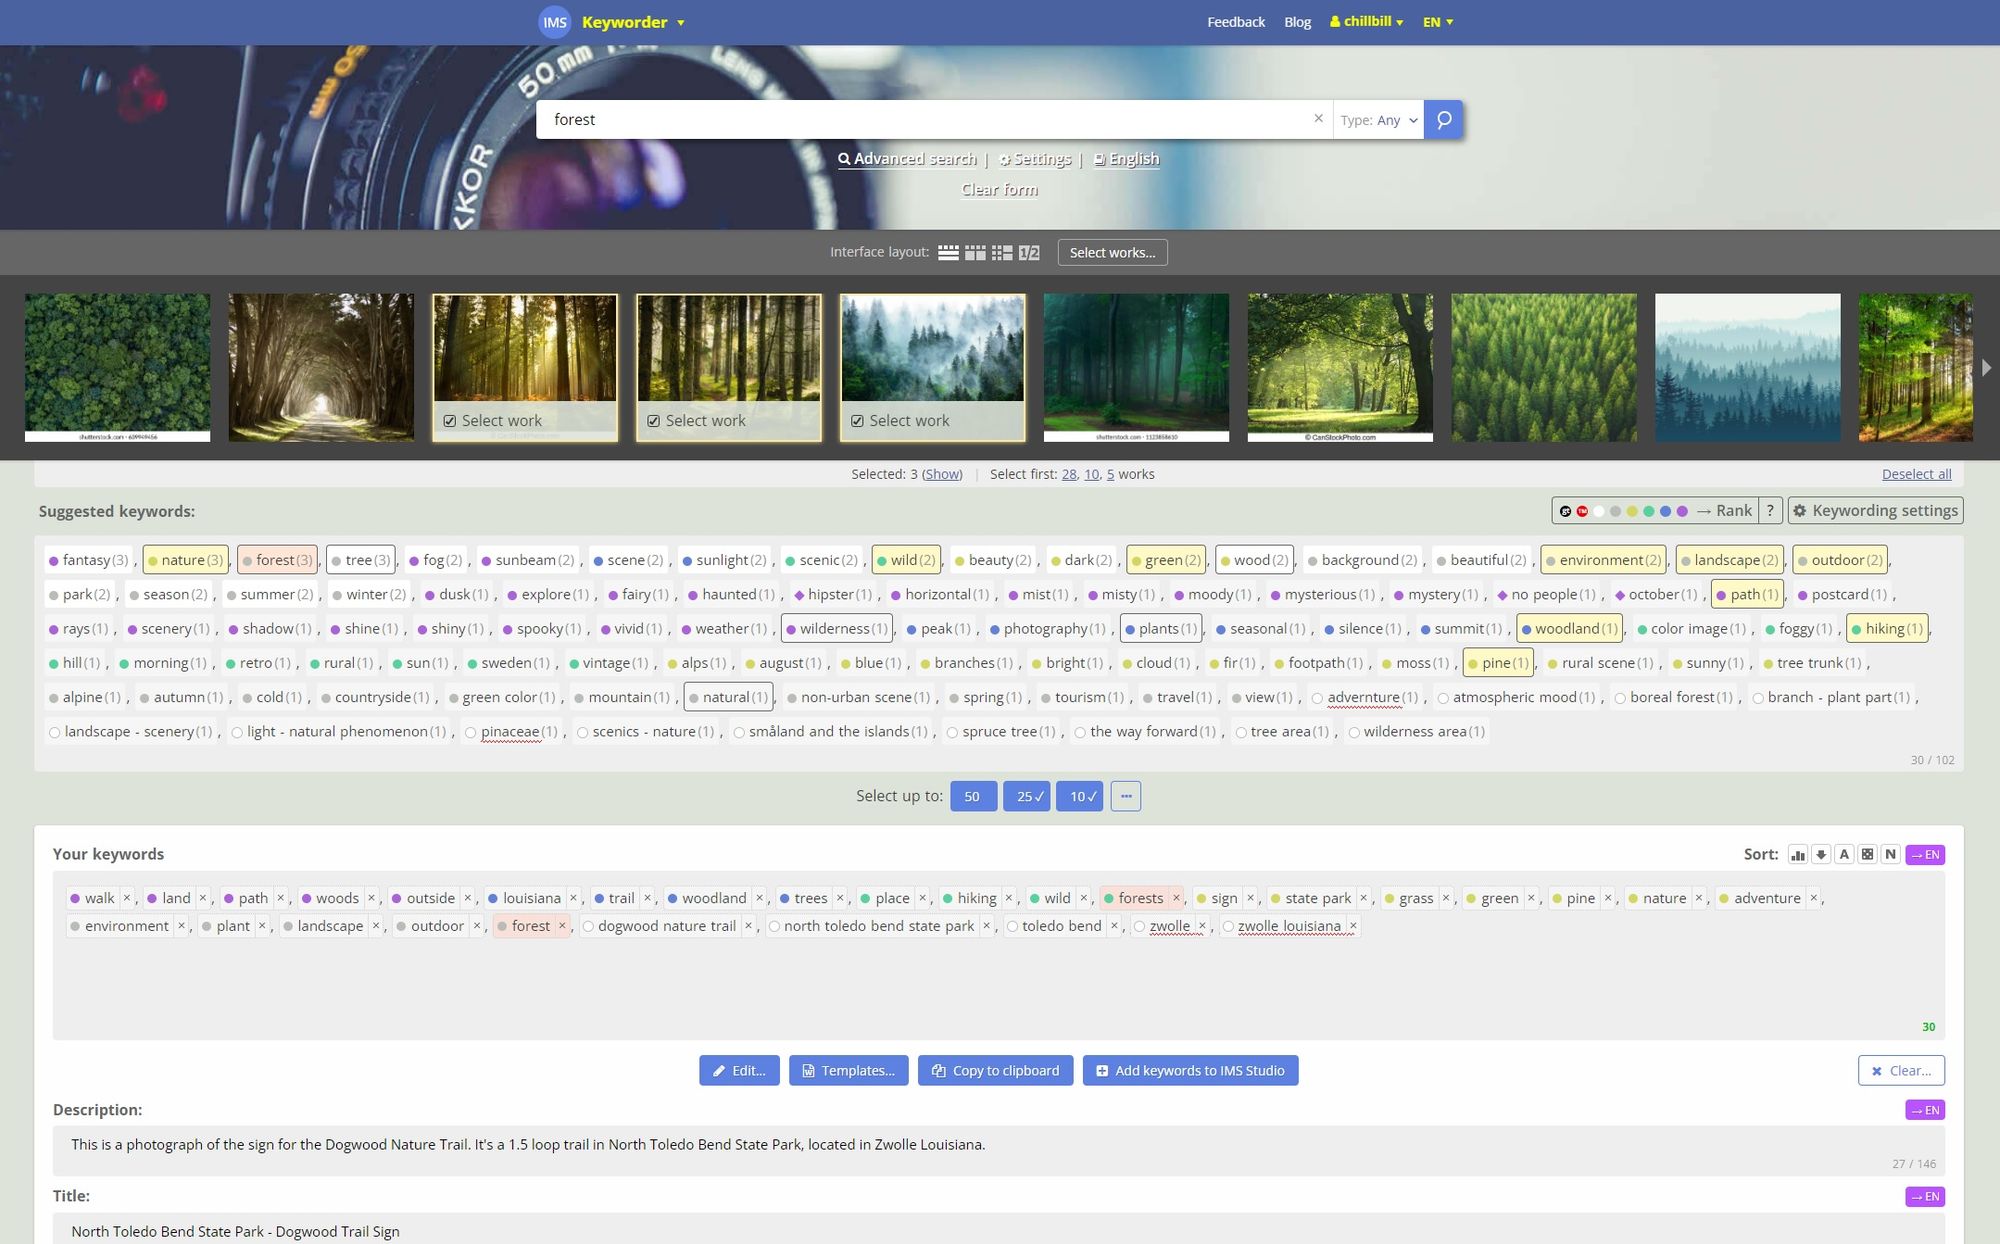Copy keywords to clipboard

pos(995,1071)
